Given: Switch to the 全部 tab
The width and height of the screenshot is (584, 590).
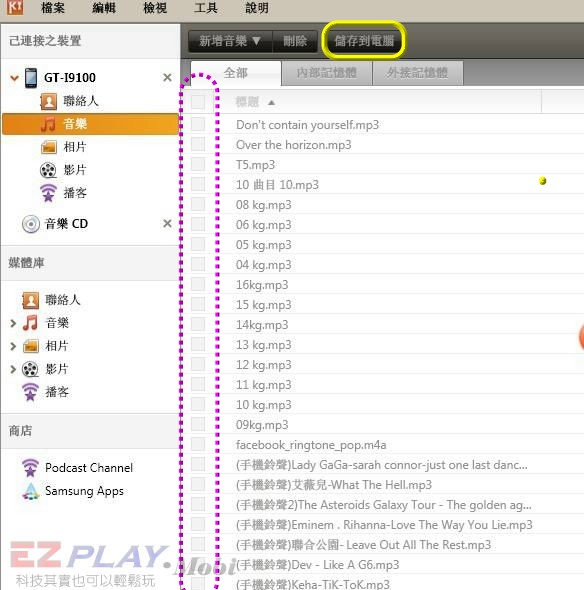Looking at the screenshot, I should (x=236, y=73).
